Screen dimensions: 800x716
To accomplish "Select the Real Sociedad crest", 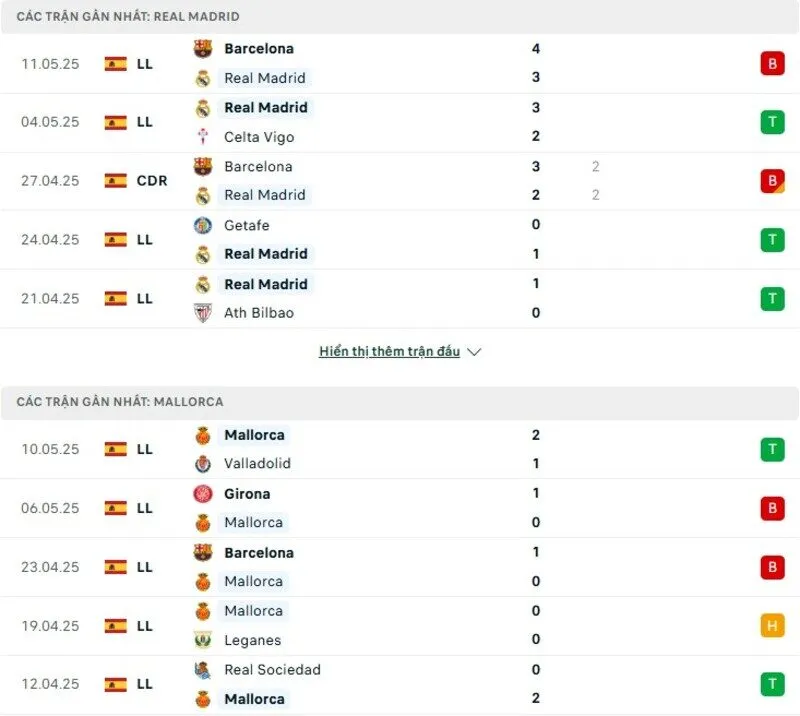I will point(203,670).
